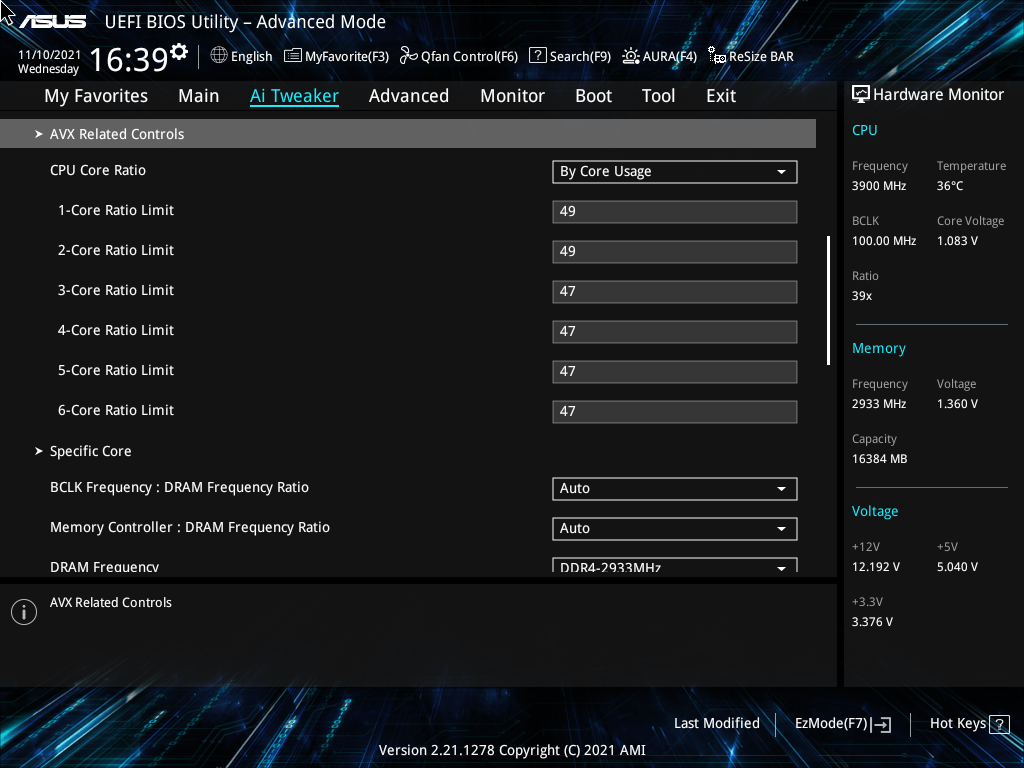Click the information icon beside help text
Image resolution: width=1024 pixels, height=768 pixels.
[24, 612]
